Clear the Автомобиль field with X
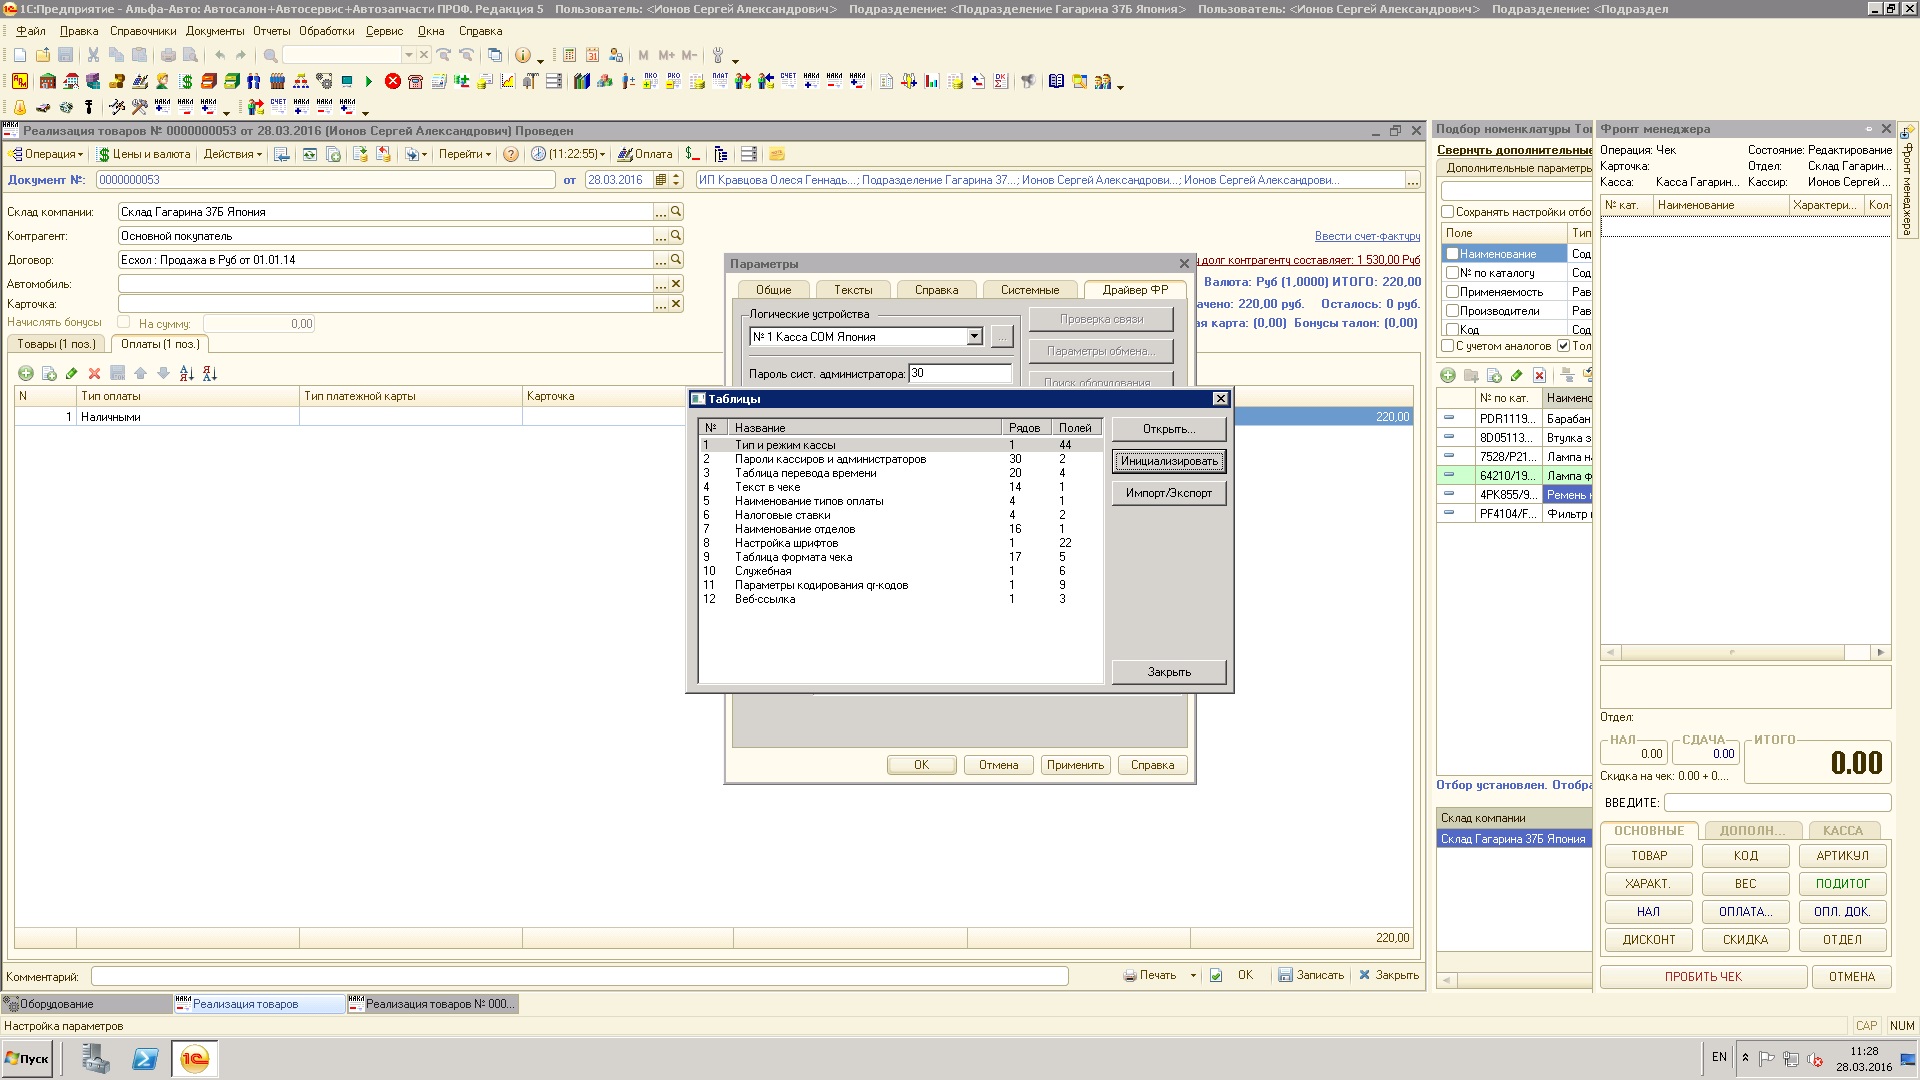The image size is (1920, 1080). 676,284
